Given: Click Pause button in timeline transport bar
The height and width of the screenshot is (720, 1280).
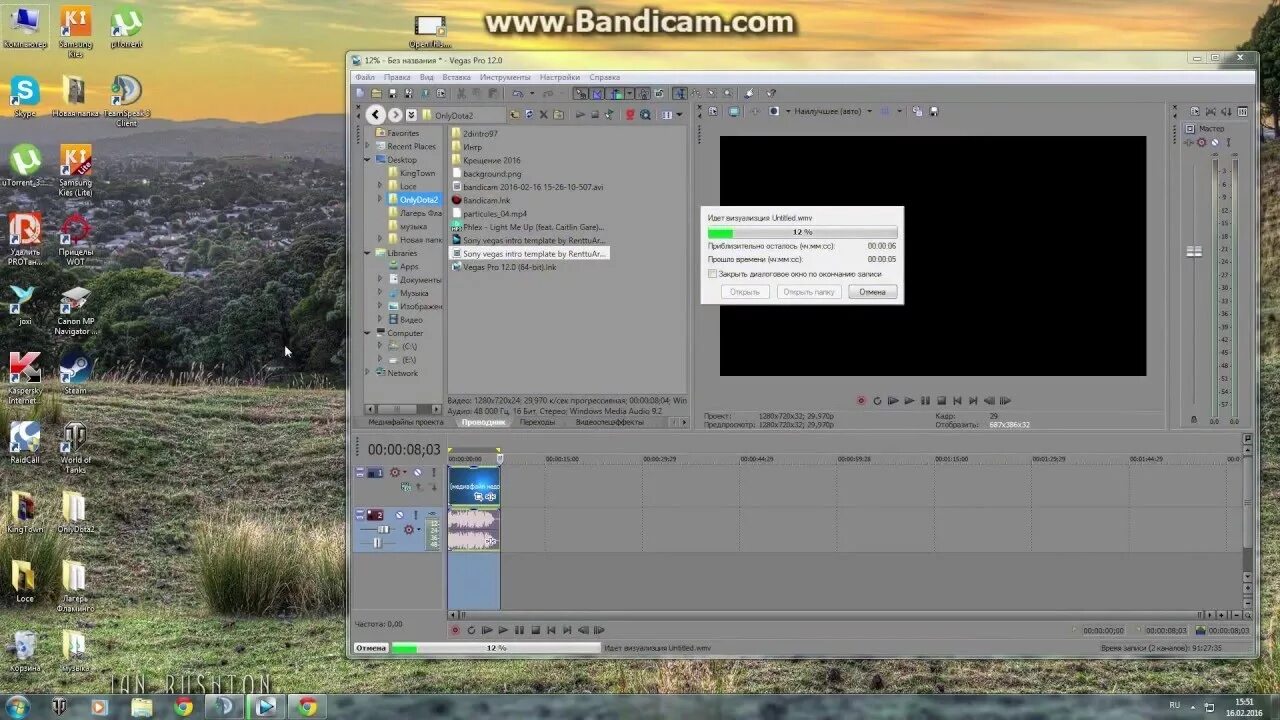Looking at the screenshot, I should click(519, 630).
